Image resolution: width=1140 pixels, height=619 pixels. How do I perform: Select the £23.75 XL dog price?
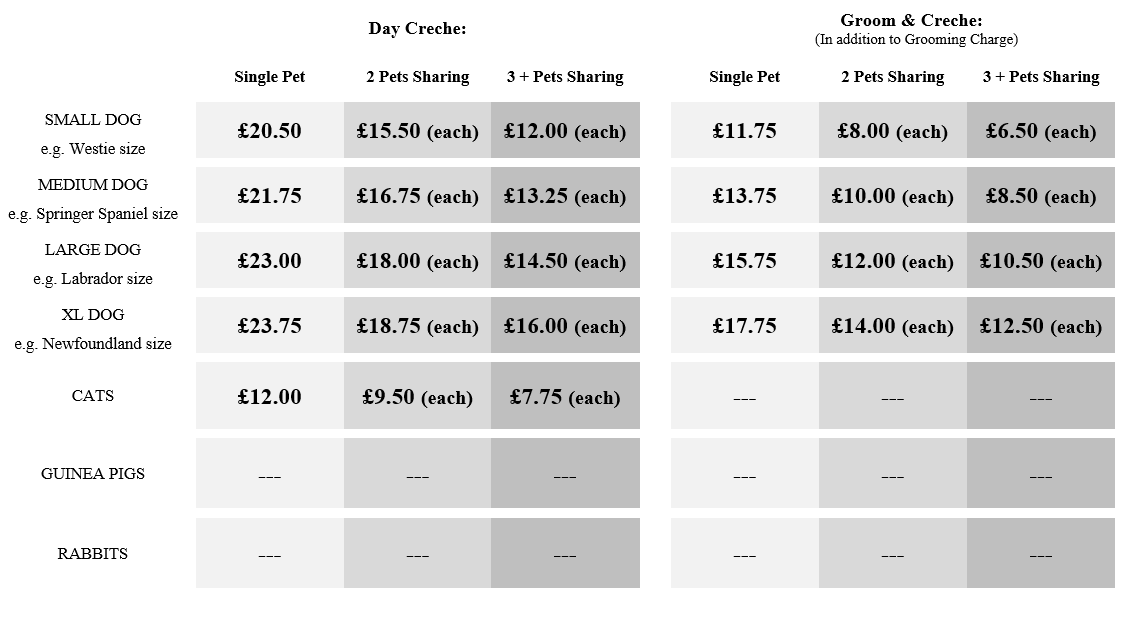pos(269,326)
